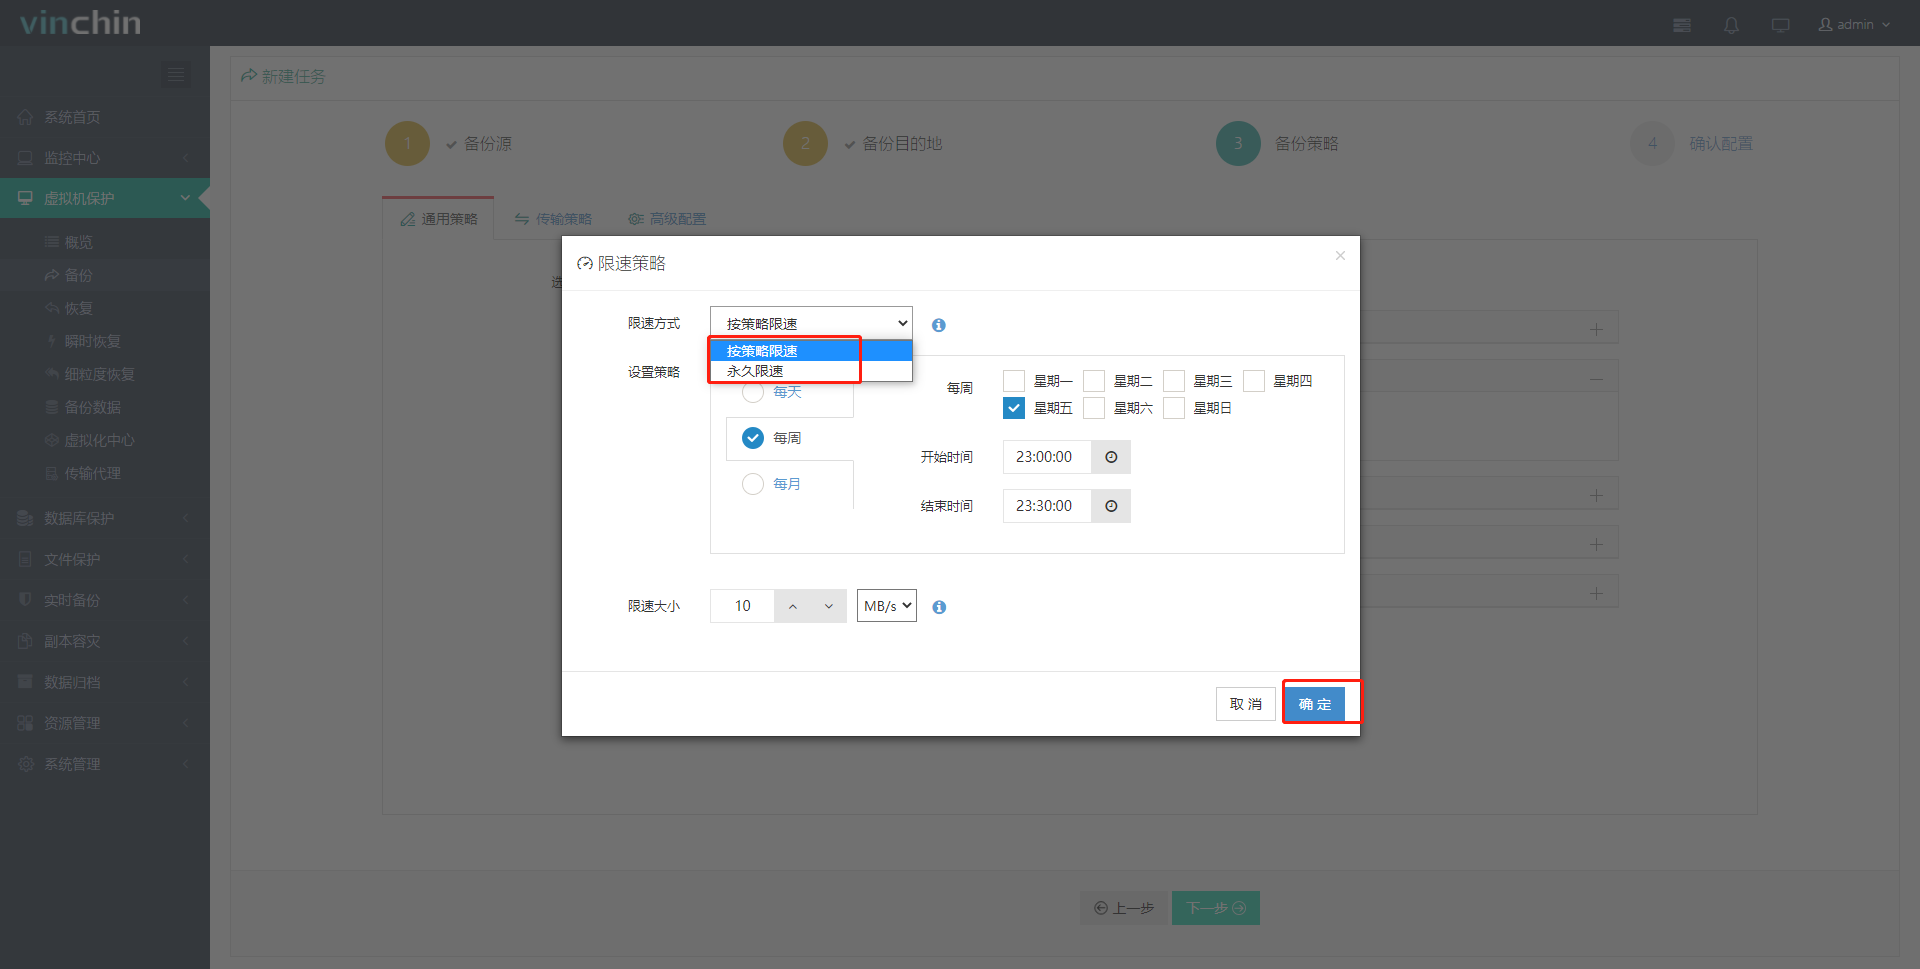1920x969 pixels.
Task: Click the 结束时间 input field
Action: [1047, 506]
